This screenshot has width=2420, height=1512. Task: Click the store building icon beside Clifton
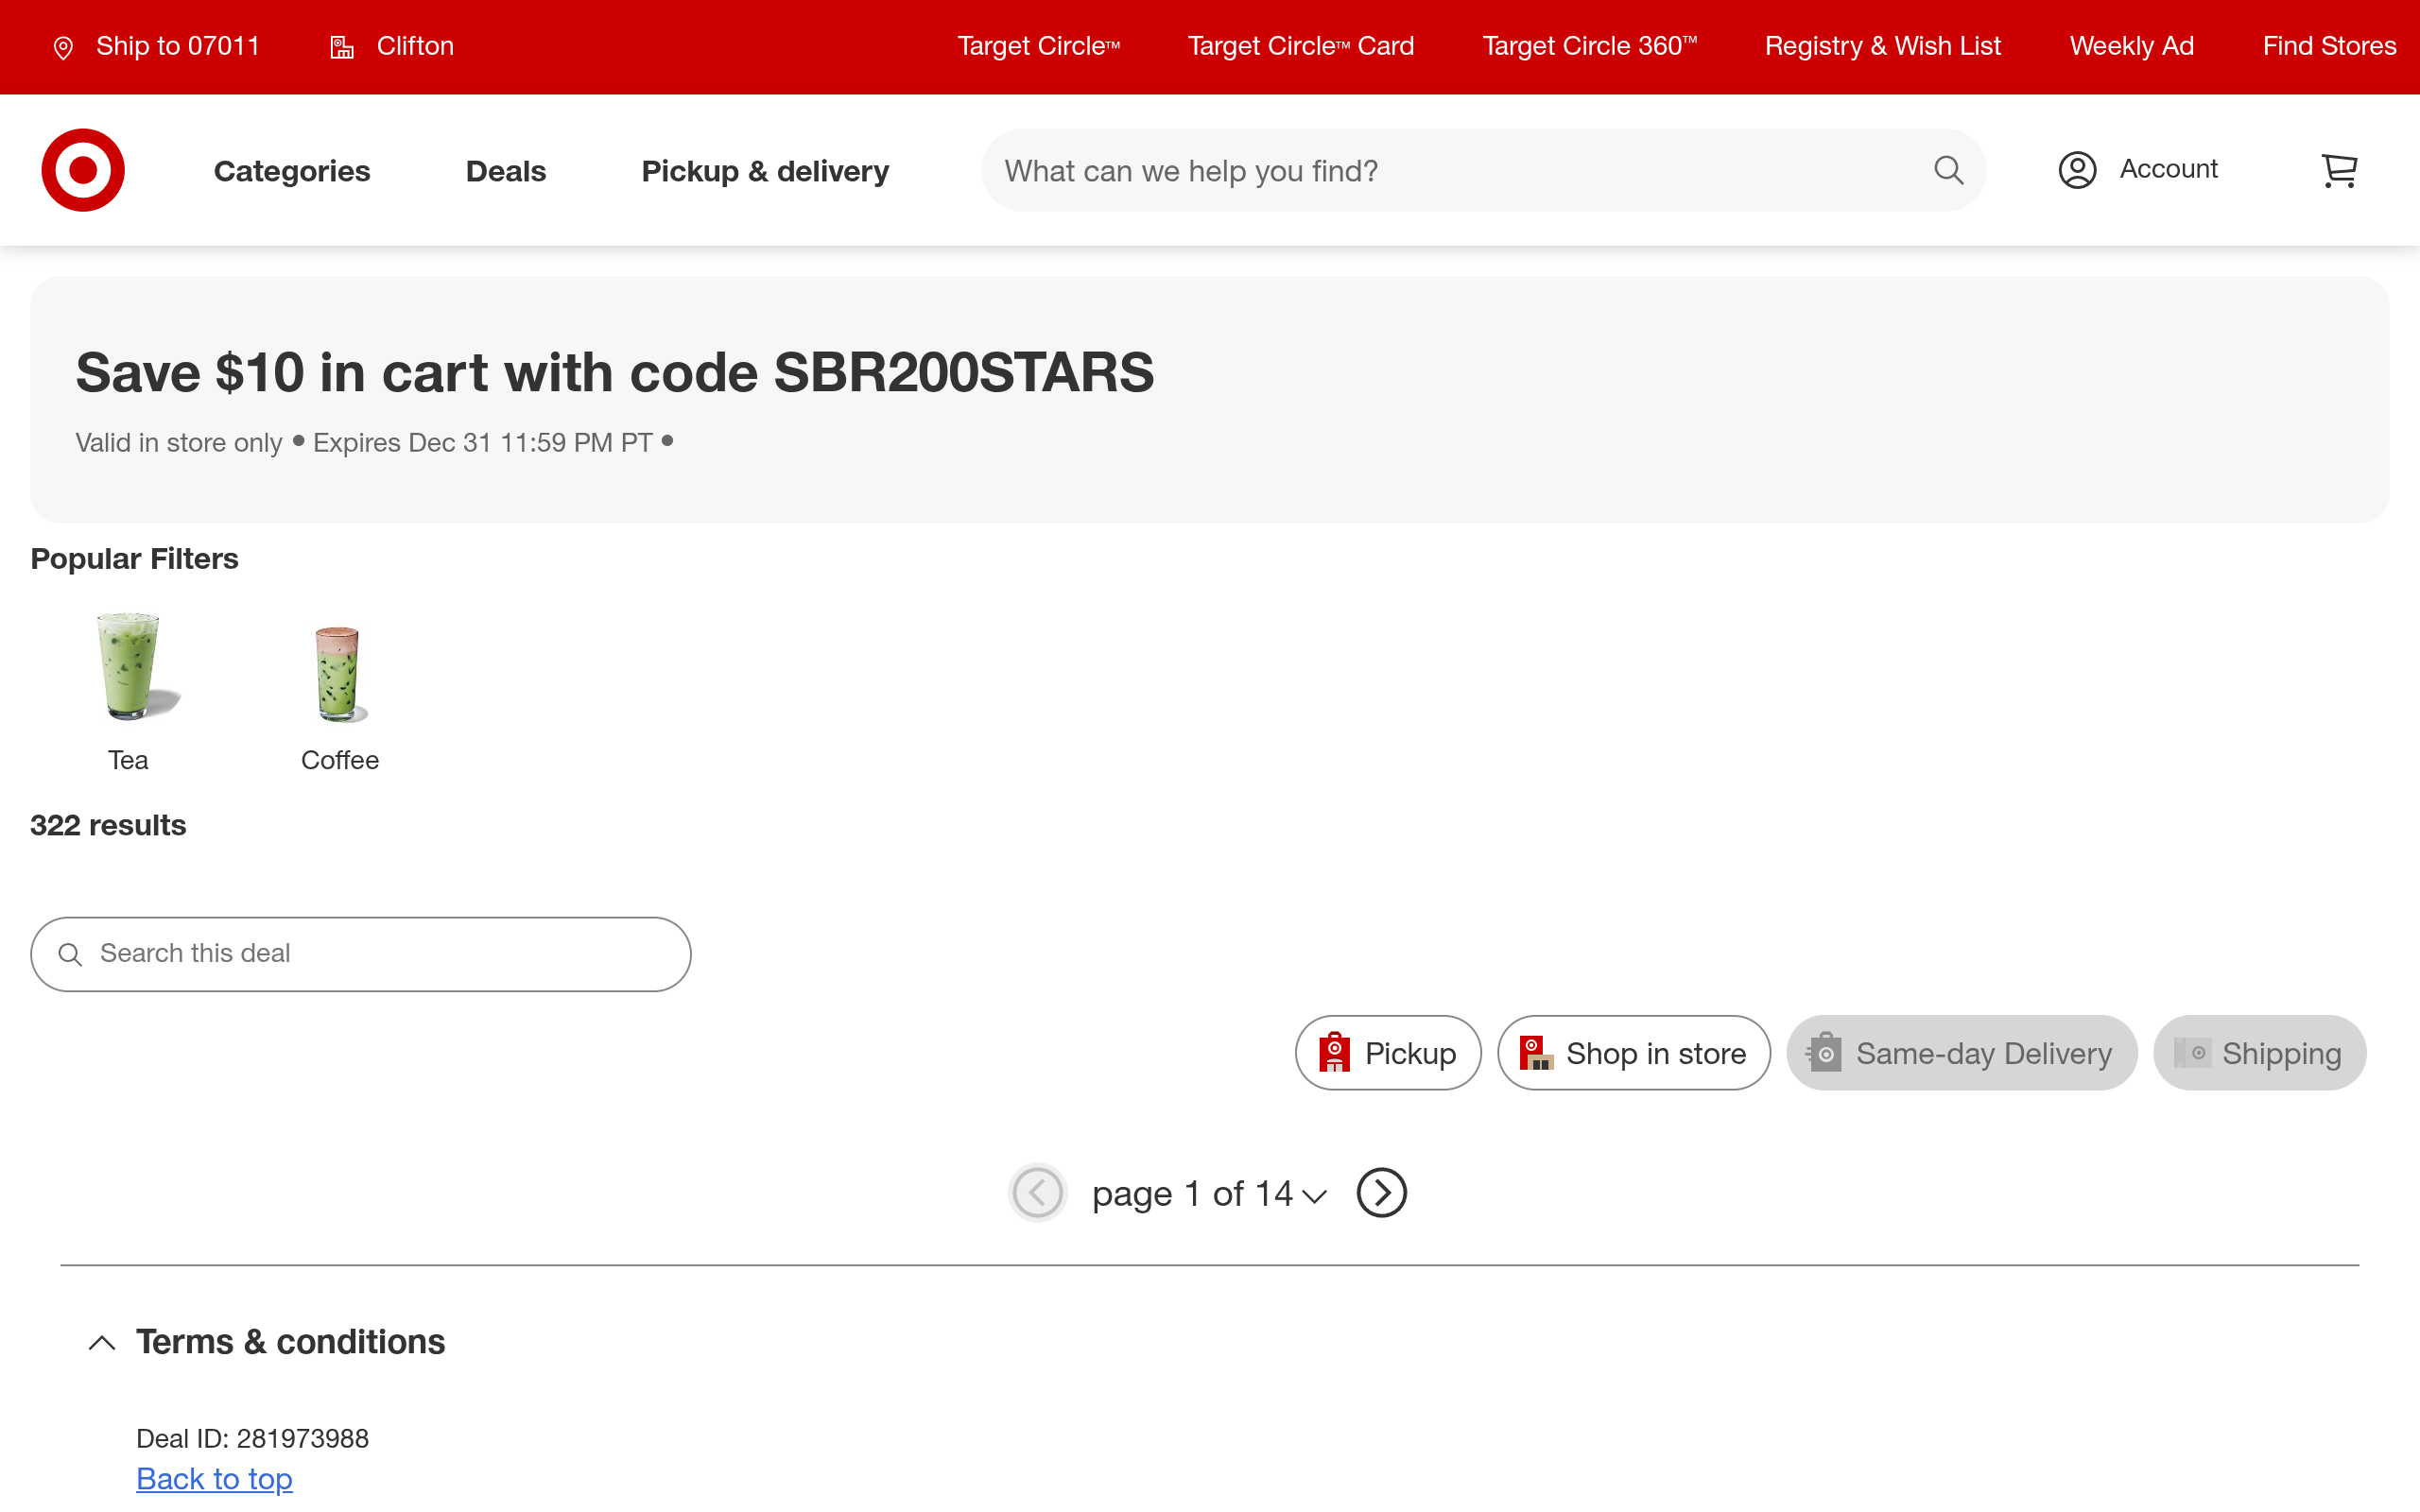click(342, 47)
